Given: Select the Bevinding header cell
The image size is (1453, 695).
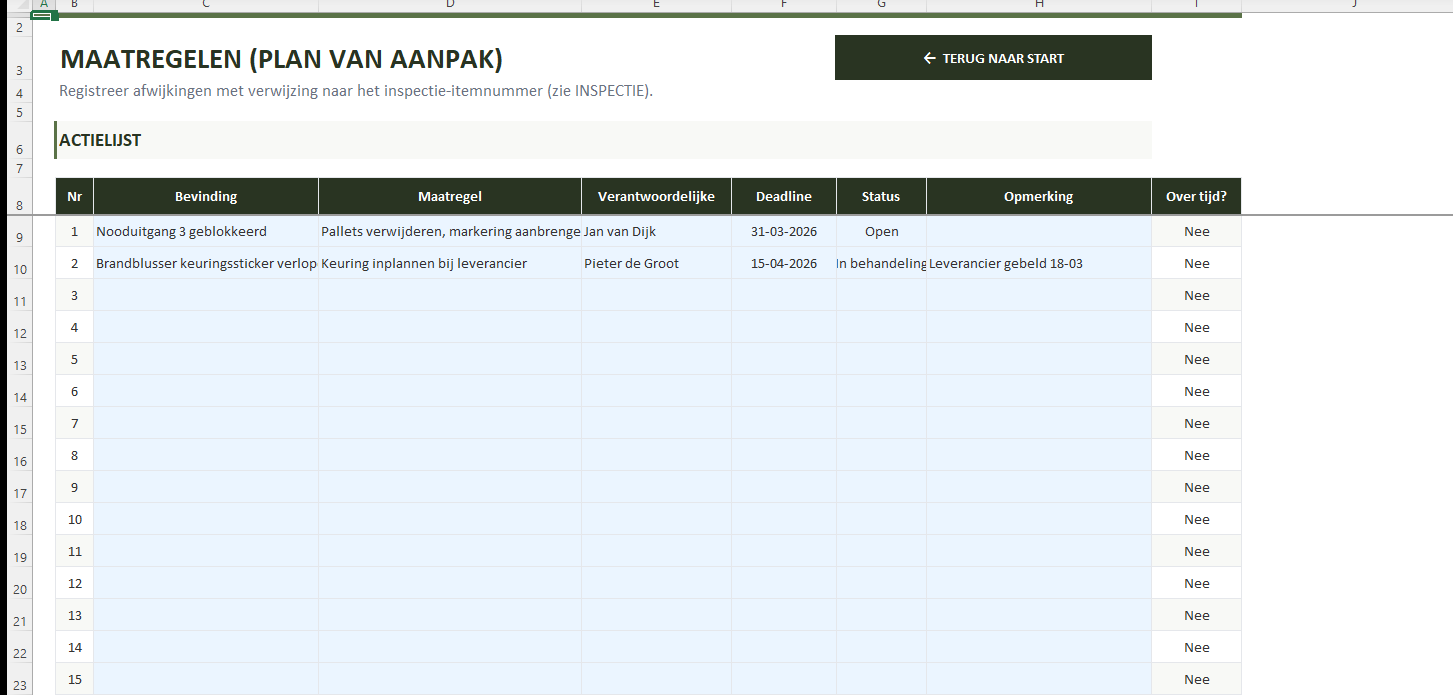Looking at the screenshot, I should [206, 196].
